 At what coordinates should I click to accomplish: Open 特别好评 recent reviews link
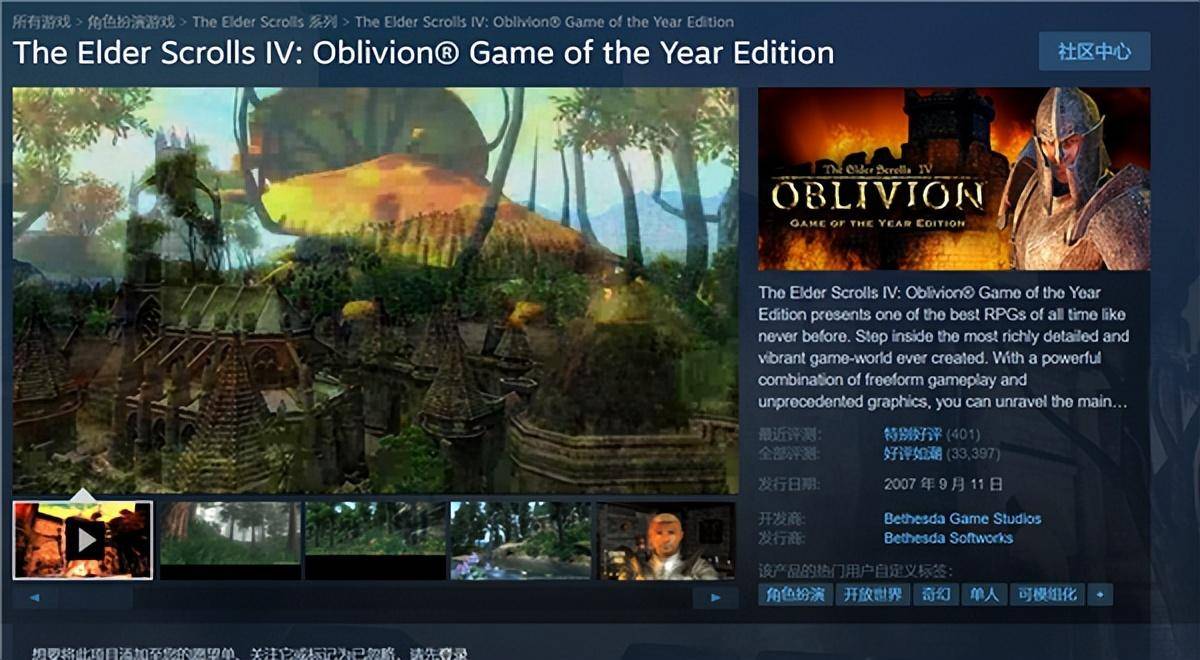[x=912, y=435]
